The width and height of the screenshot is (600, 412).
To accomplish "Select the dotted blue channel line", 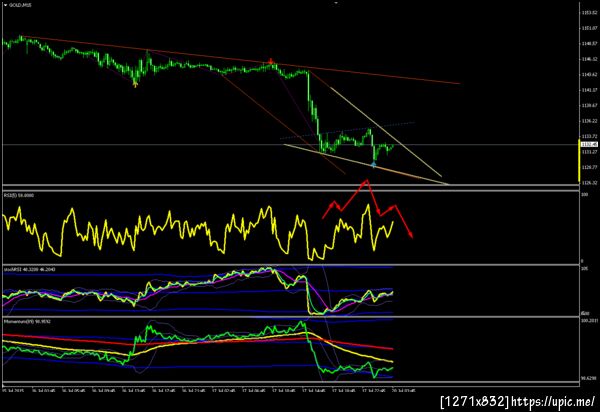I will pyautogui.click(x=347, y=130).
